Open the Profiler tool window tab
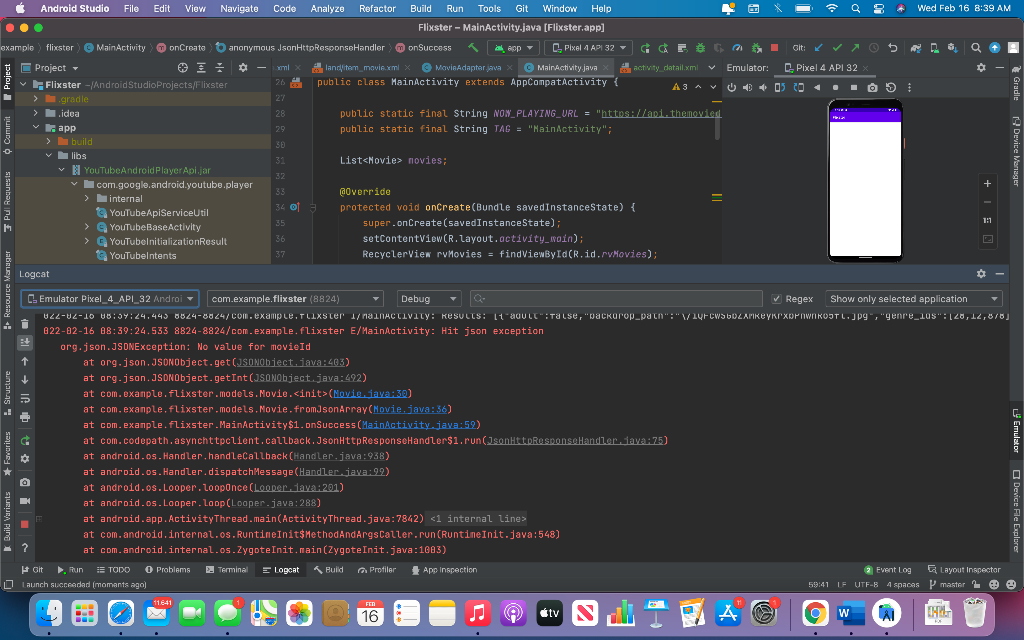Image resolution: width=1024 pixels, height=640 pixels. 377,570
